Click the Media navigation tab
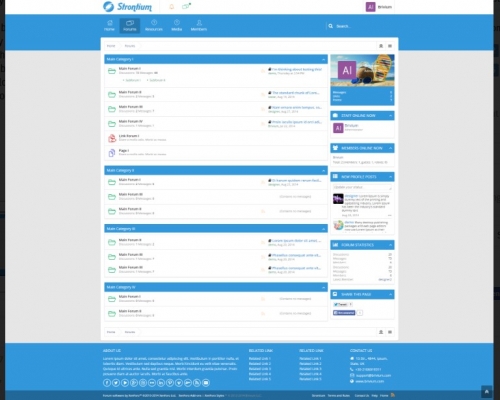Screen dimensions: 500x400 point(177,26)
